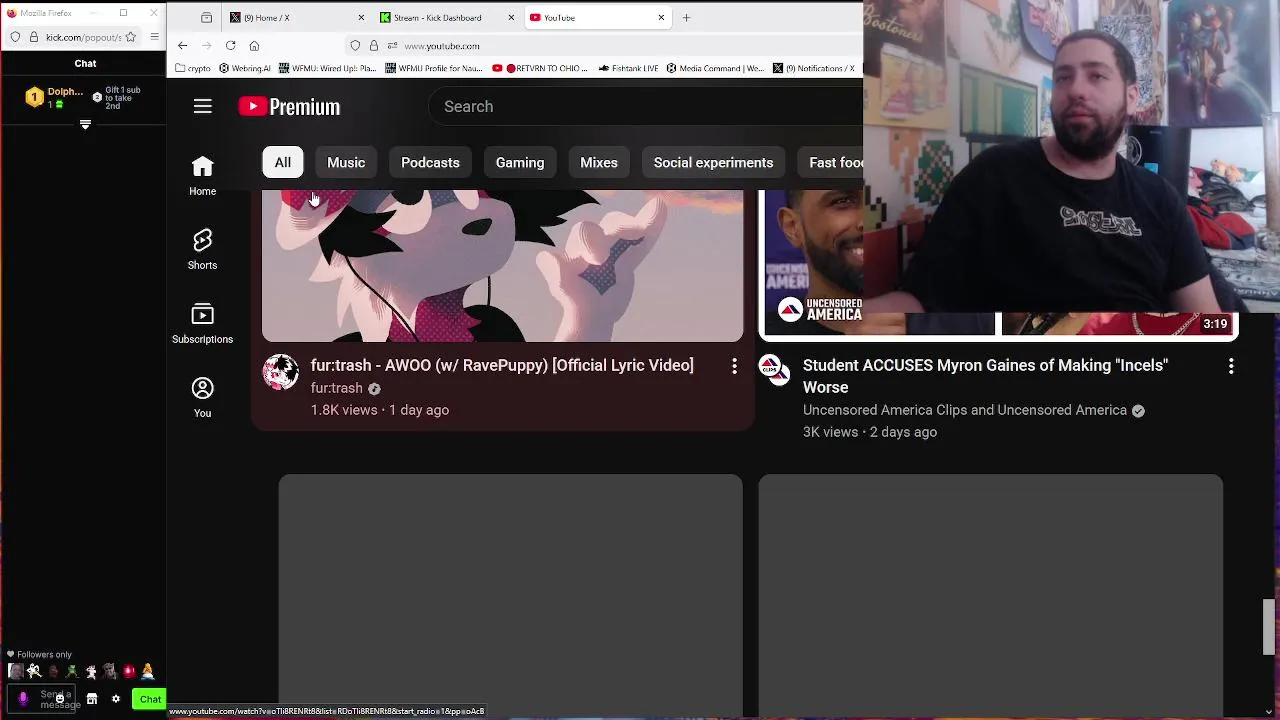Open WFMU: Wired Up bookmark
The height and width of the screenshot is (720, 1280).
pos(327,68)
